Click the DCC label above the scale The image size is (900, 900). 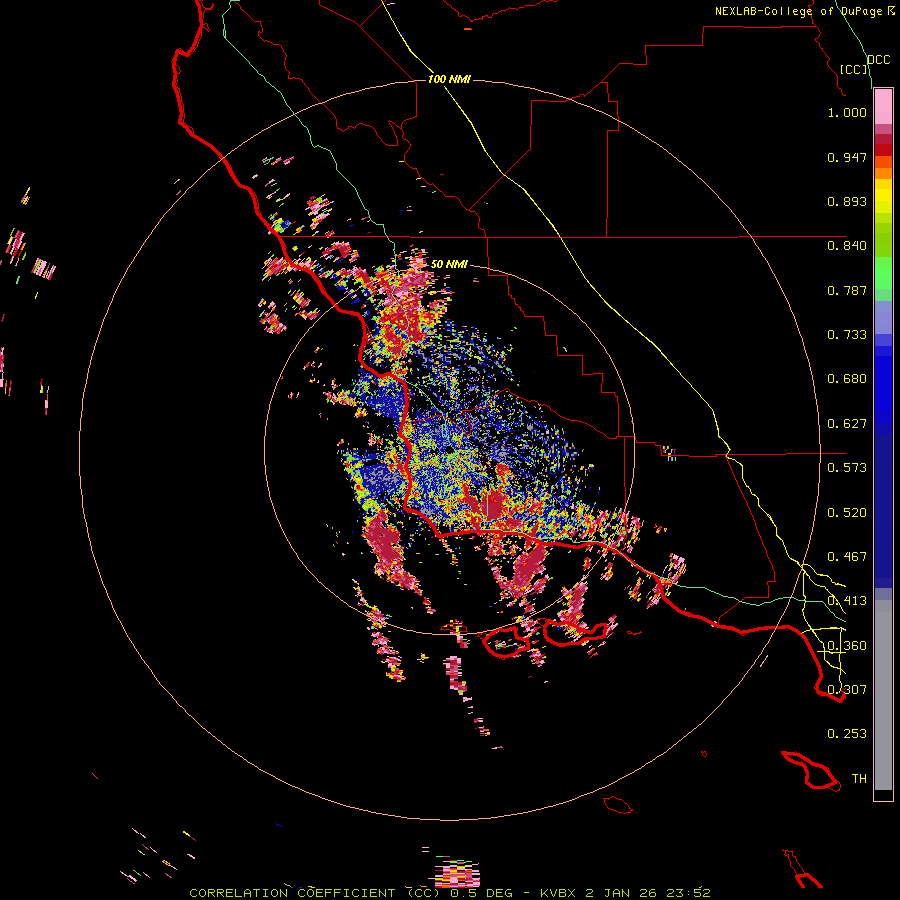(x=878, y=60)
